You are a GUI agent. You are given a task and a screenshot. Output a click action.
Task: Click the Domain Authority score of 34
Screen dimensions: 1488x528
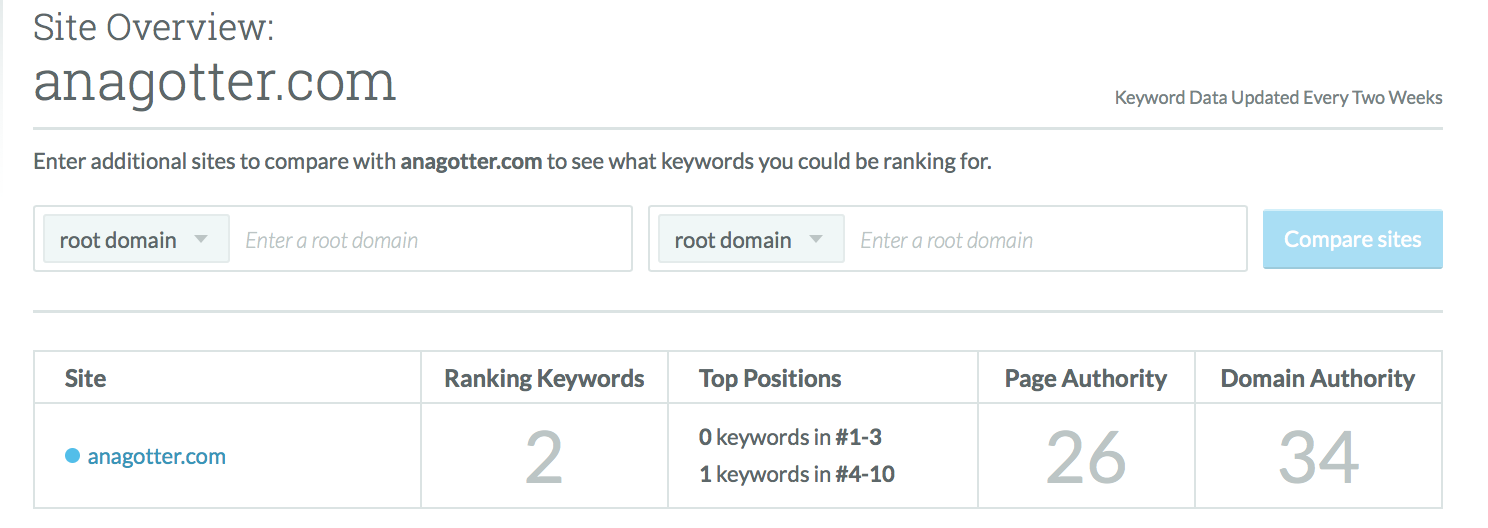tap(1318, 457)
